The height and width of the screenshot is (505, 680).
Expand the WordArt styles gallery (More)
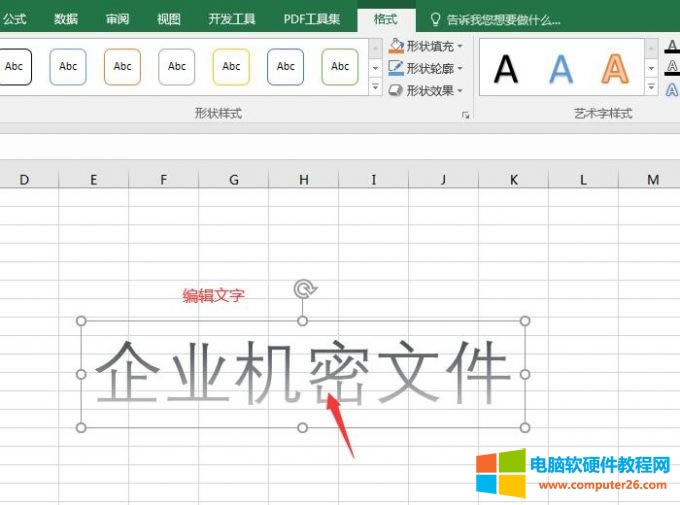(651, 87)
